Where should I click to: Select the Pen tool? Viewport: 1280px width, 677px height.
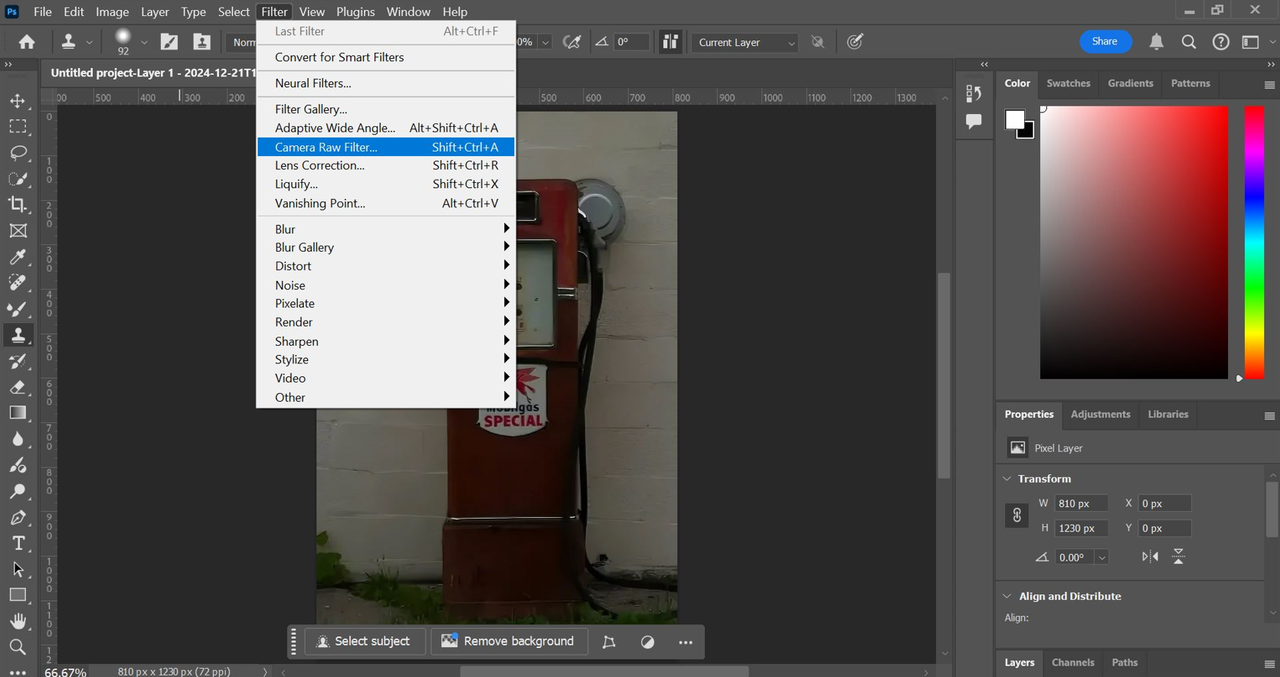[18, 517]
